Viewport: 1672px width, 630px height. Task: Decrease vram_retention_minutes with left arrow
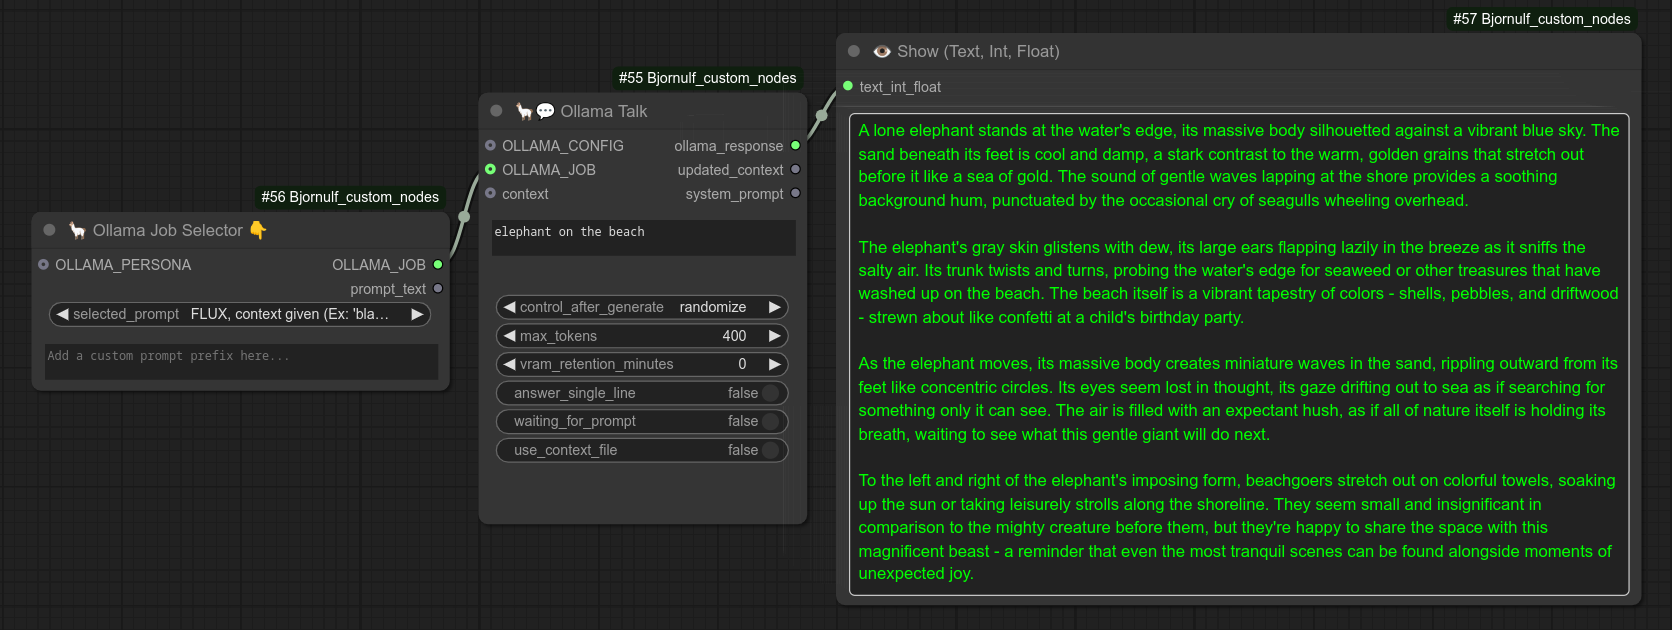[510, 364]
